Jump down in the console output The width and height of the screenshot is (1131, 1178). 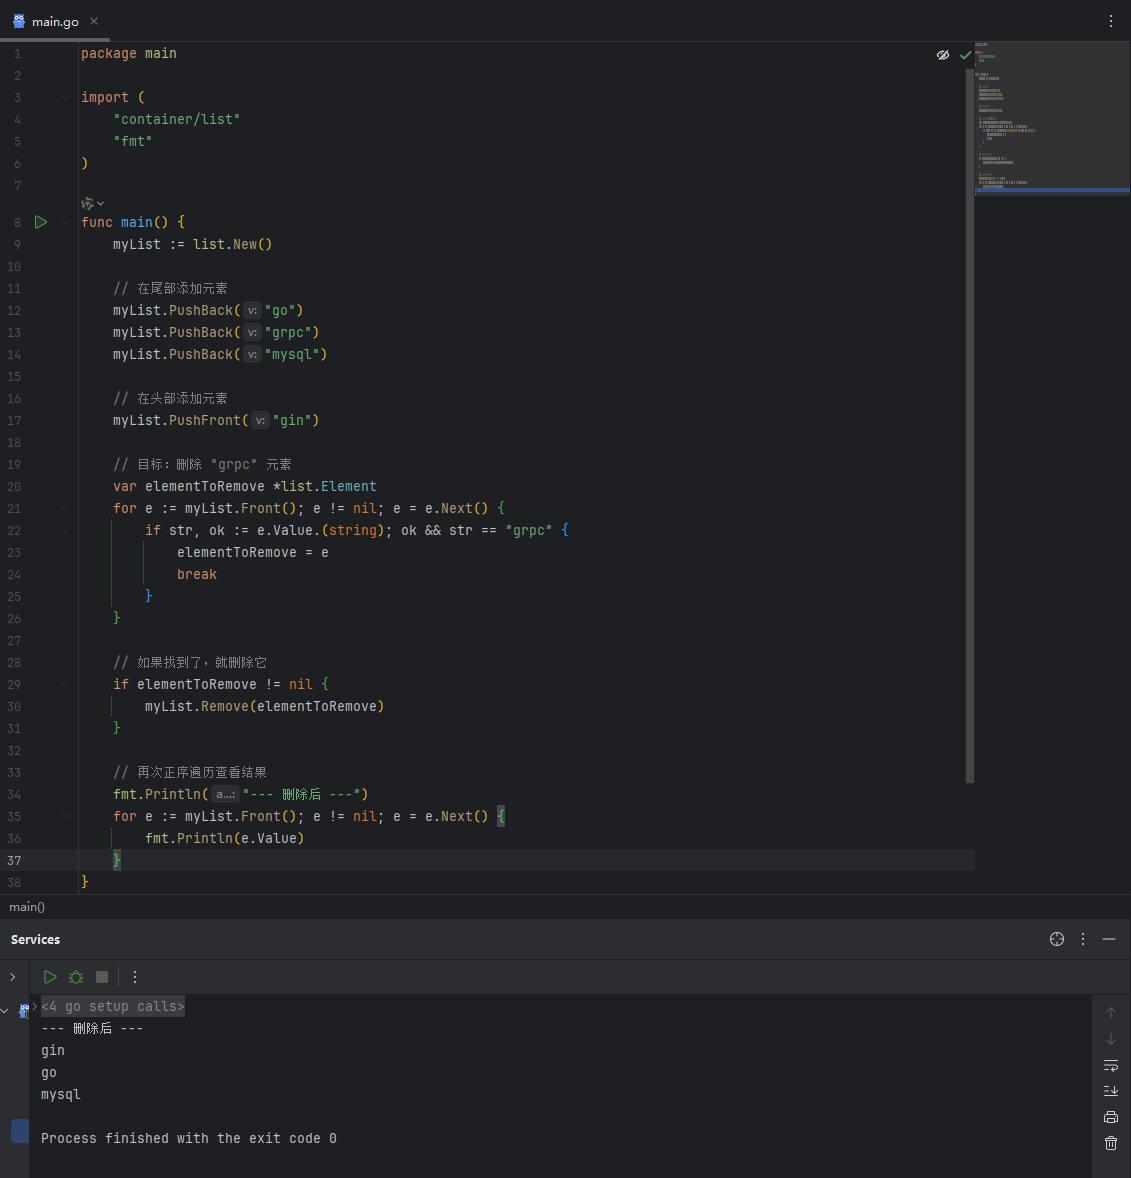1111,1039
